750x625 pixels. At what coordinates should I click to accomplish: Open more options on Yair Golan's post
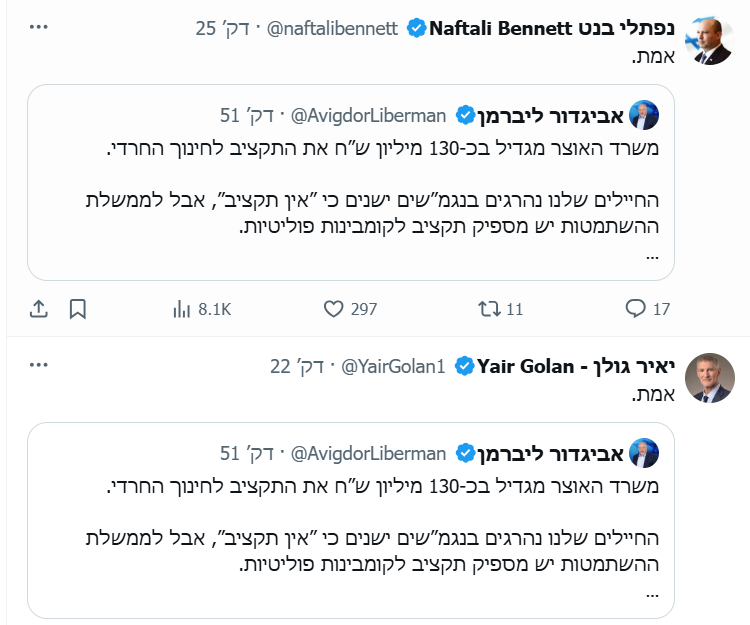click(38, 366)
